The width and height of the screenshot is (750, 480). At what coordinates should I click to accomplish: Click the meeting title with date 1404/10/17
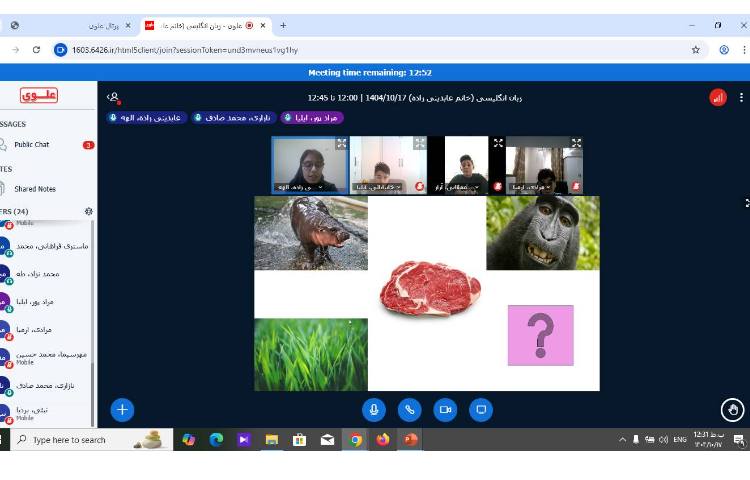coord(414,98)
